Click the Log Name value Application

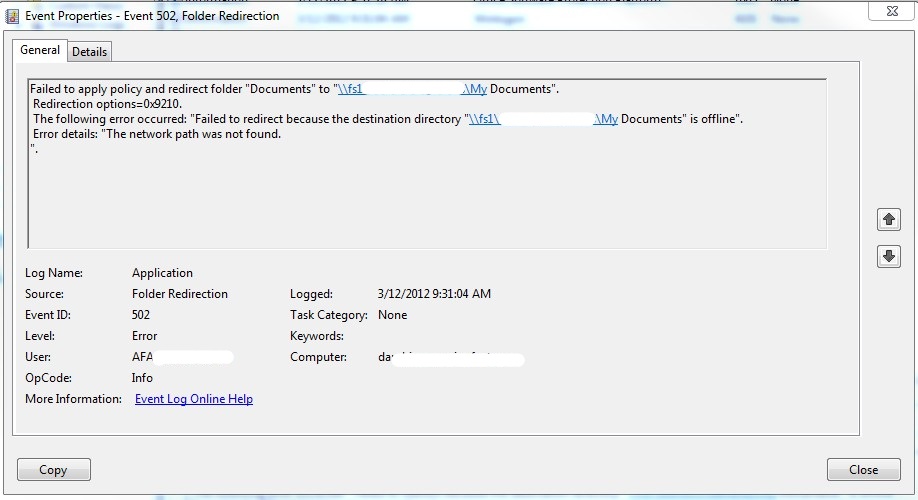coord(162,273)
